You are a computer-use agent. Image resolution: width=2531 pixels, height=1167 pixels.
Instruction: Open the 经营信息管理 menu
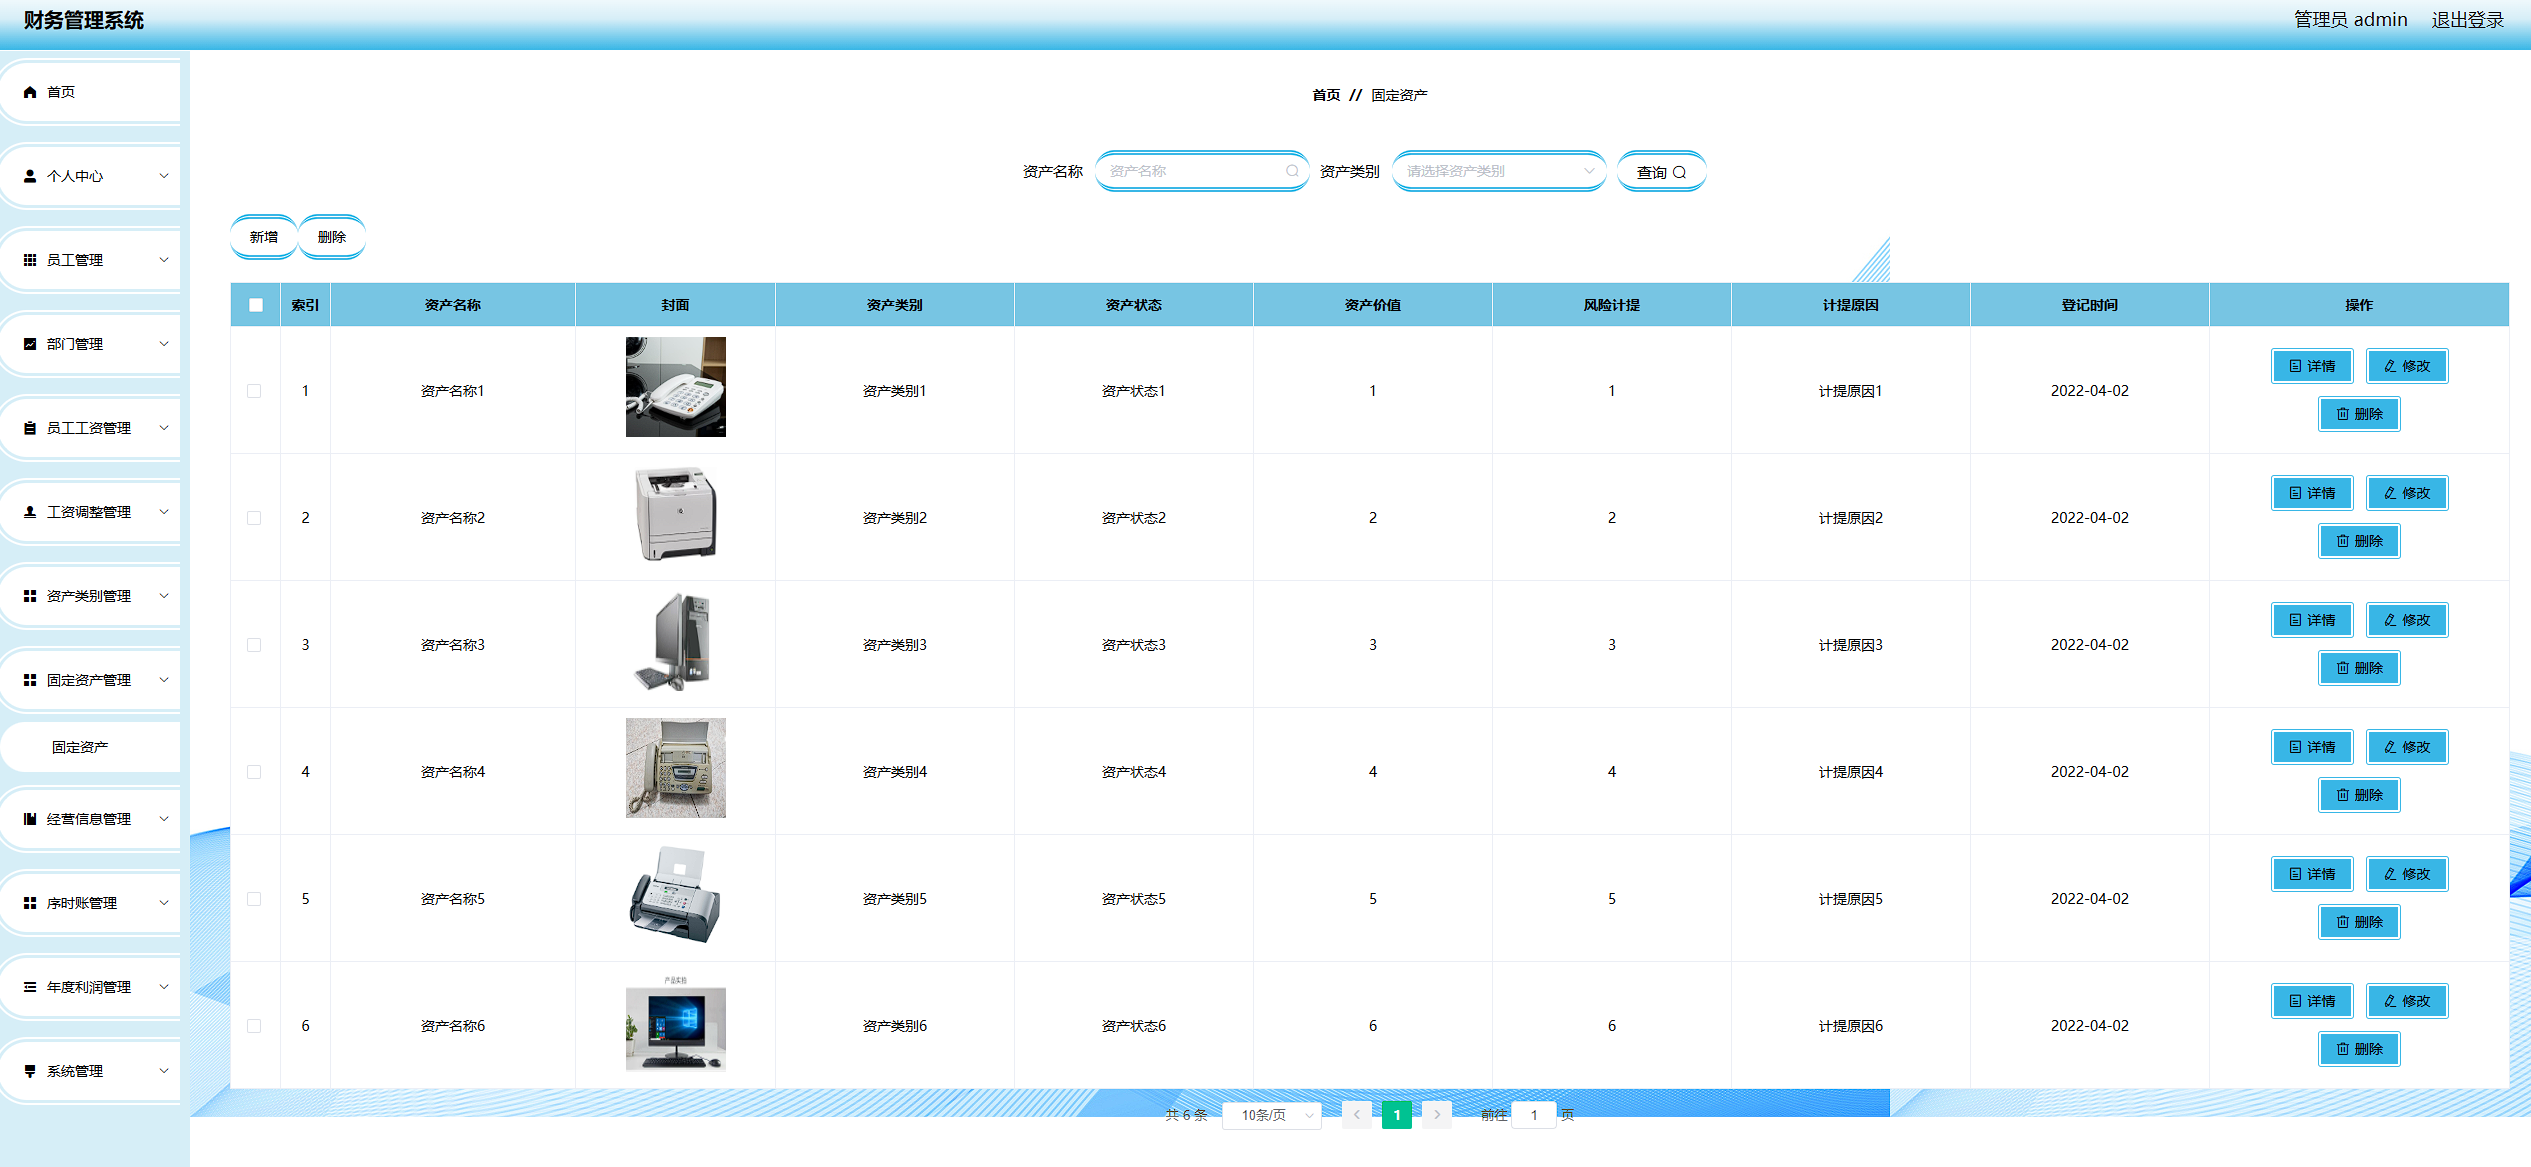point(90,819)
